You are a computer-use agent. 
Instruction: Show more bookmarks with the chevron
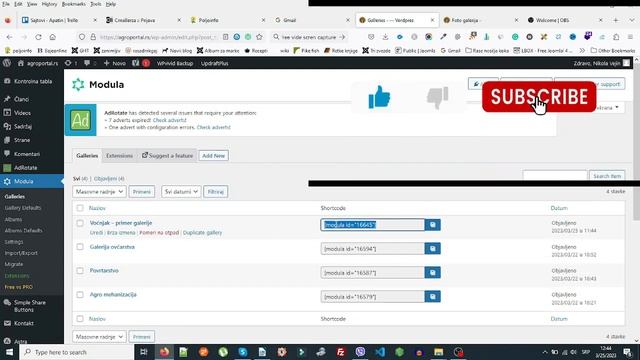[x=582, y=51]
